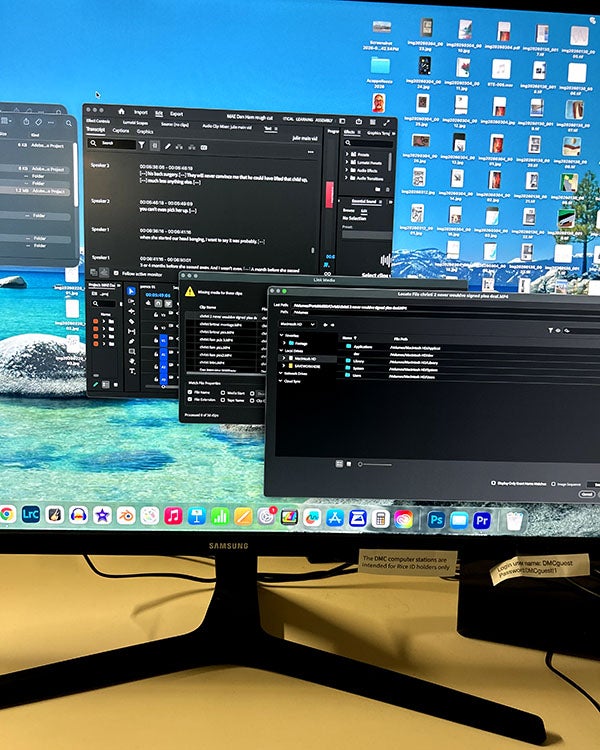
Task: Select the Rectangle tool
Action: click(132, 352)
